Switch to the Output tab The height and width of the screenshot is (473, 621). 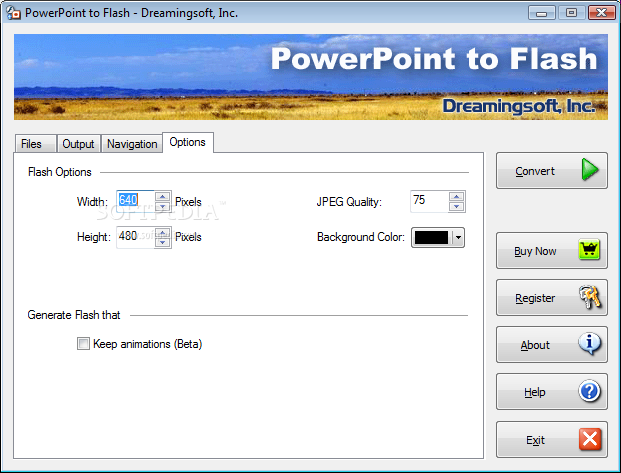point(78,143)
